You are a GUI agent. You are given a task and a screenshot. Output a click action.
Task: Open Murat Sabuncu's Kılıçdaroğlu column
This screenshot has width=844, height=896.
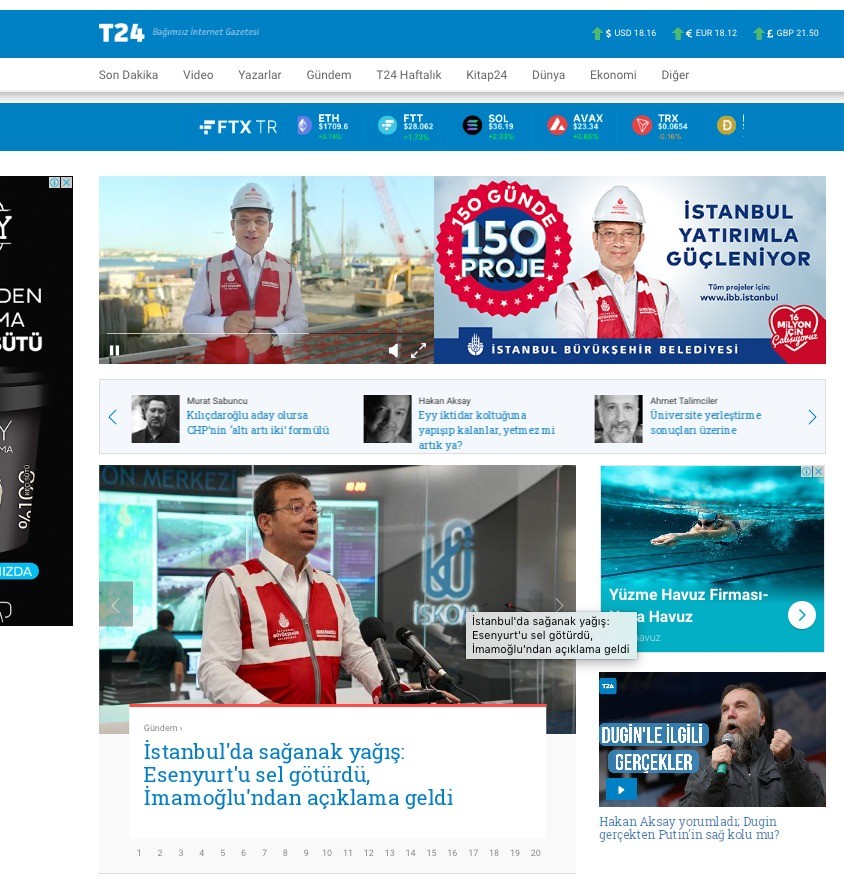pyautogui.click(x=257, y=423)
